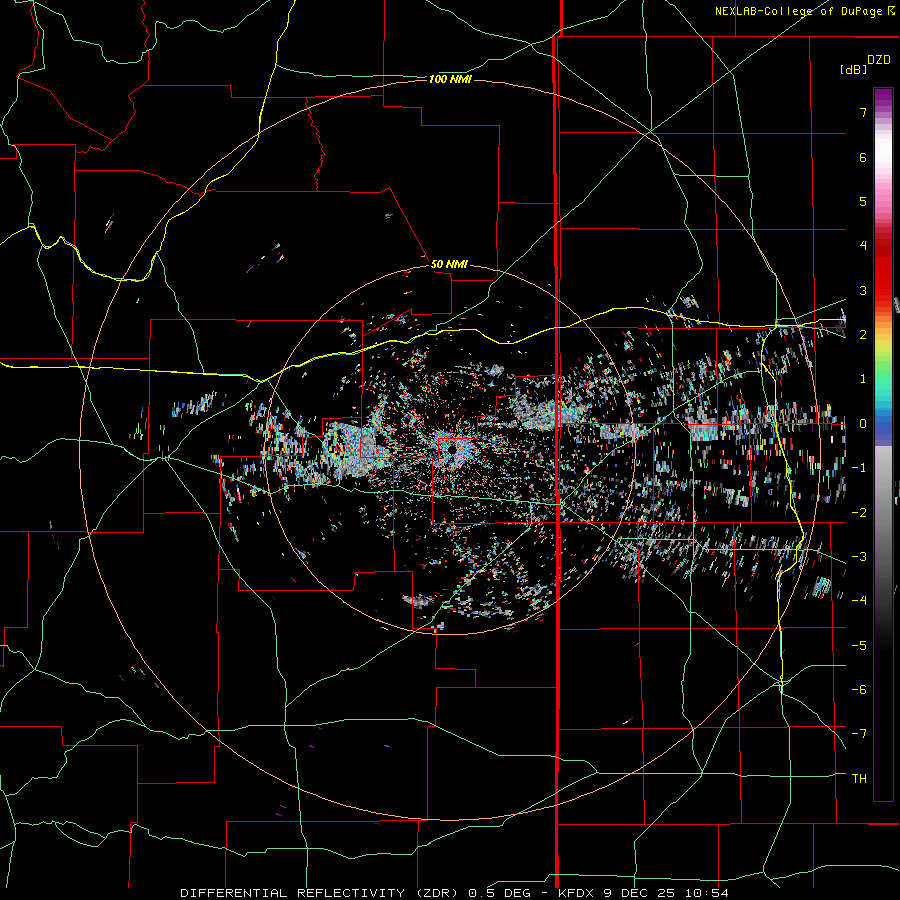Click the -6 value on color scale
Image resolution: width=900 pixels, height=900 pixels.
pos(859,690)
